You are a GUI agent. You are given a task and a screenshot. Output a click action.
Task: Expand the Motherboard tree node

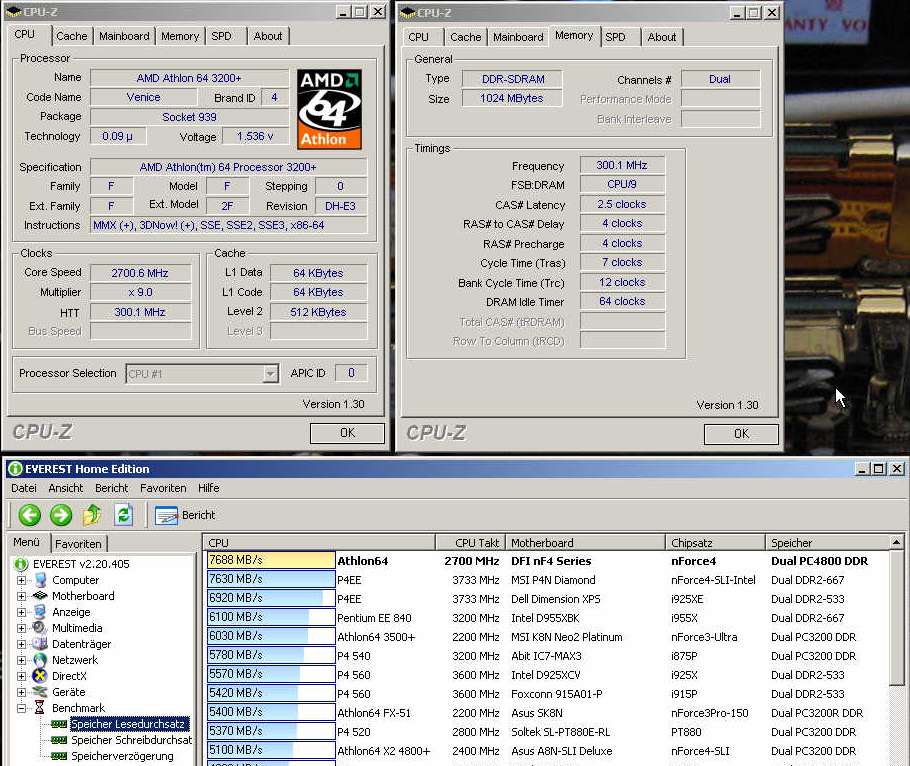21,596
